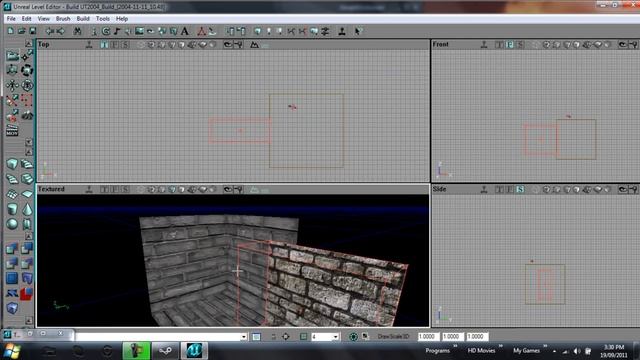The image size is (640, 360).
Task: Collapse the CSG operations group arrow
Action: tap(29, 236)
